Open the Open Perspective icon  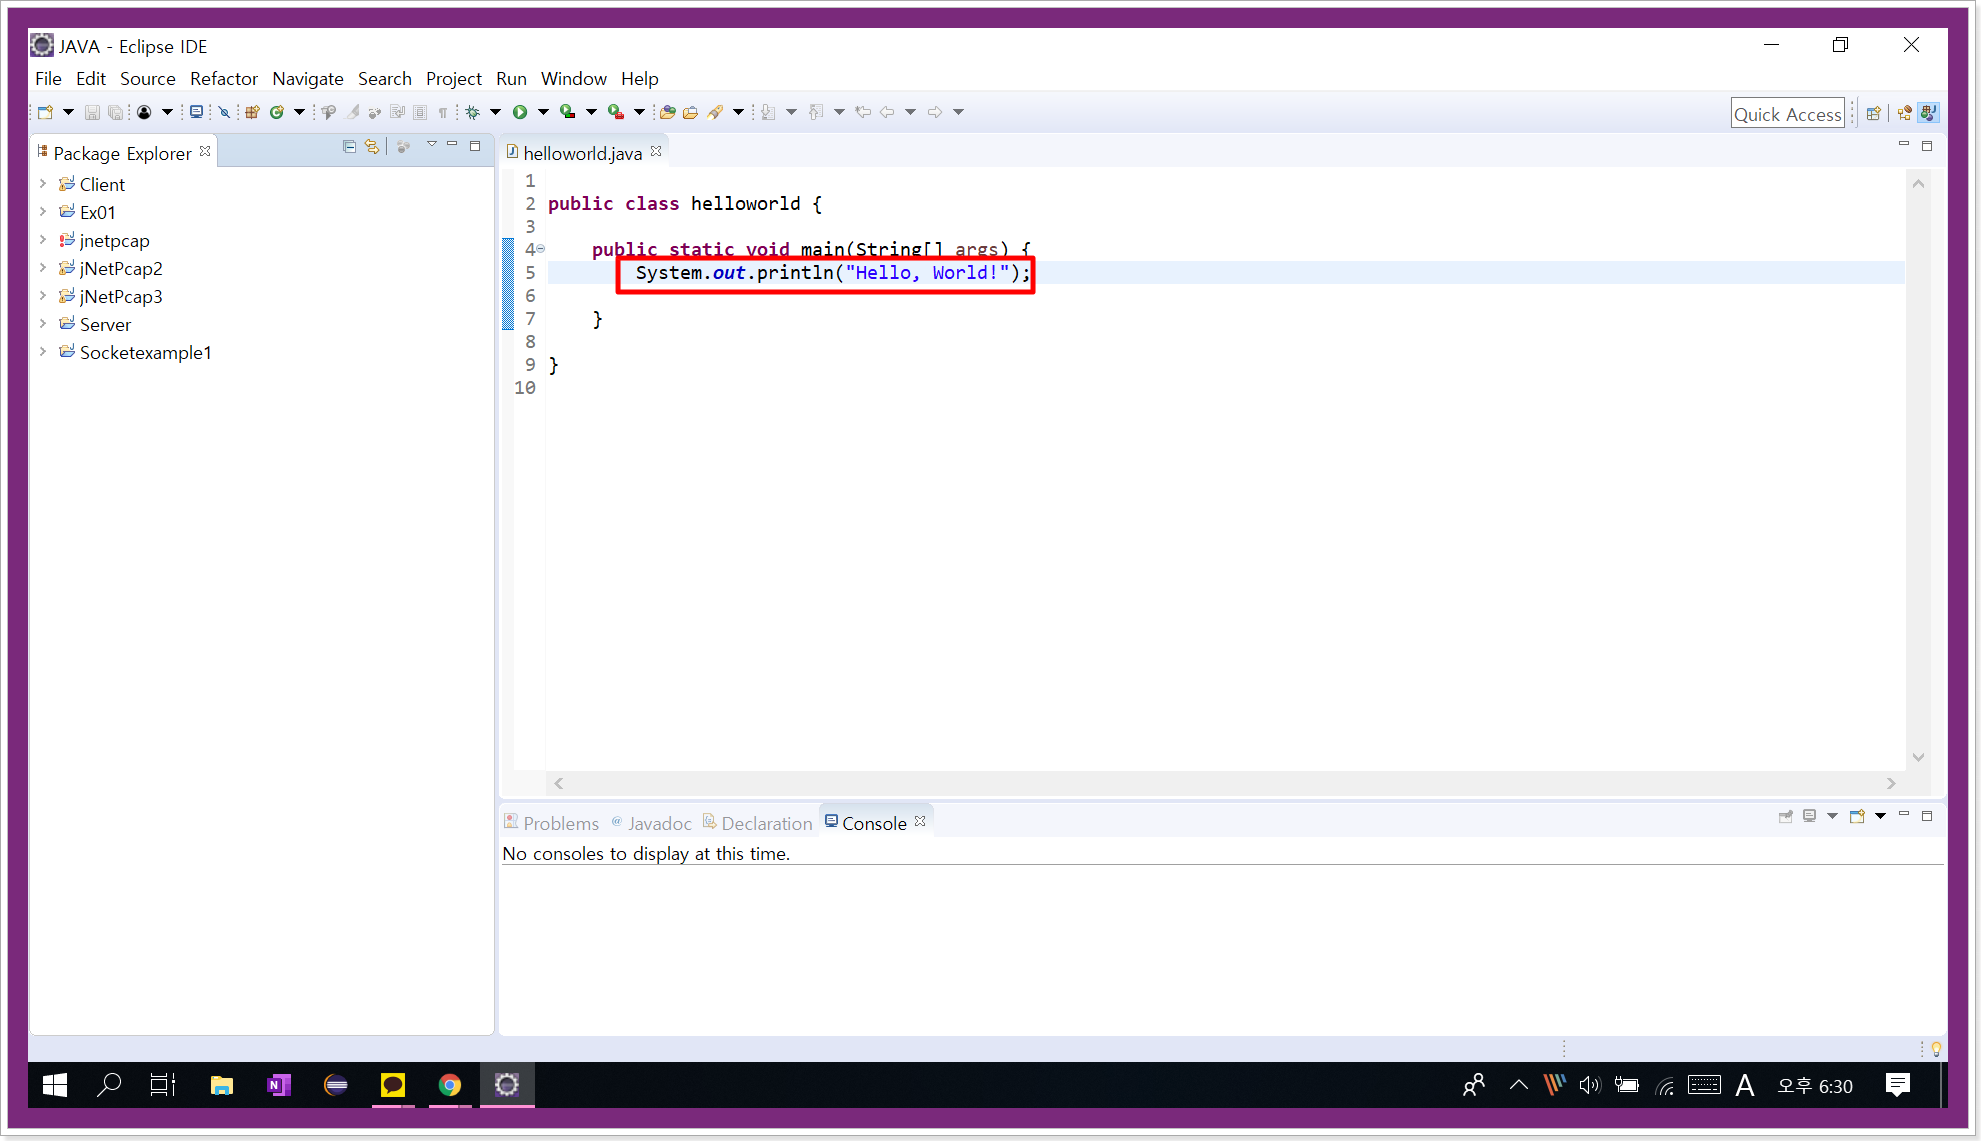click(1874, 113)
